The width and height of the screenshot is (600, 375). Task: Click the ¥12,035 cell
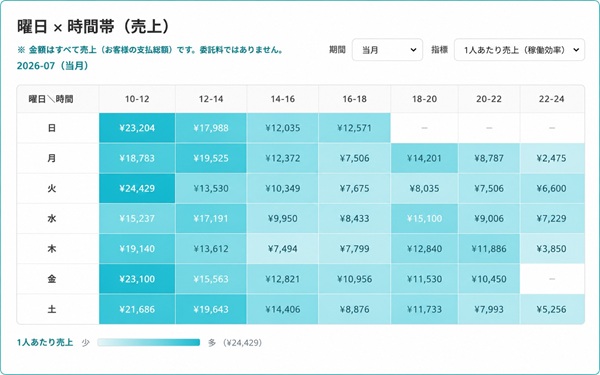tap(283, 128)
